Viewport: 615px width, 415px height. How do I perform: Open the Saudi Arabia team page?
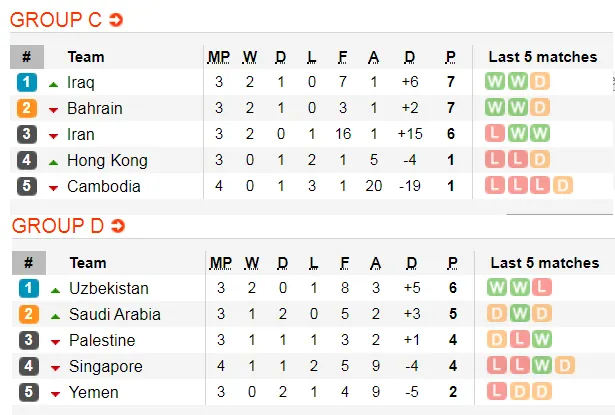pyautogui.click(x=115, y=314)
